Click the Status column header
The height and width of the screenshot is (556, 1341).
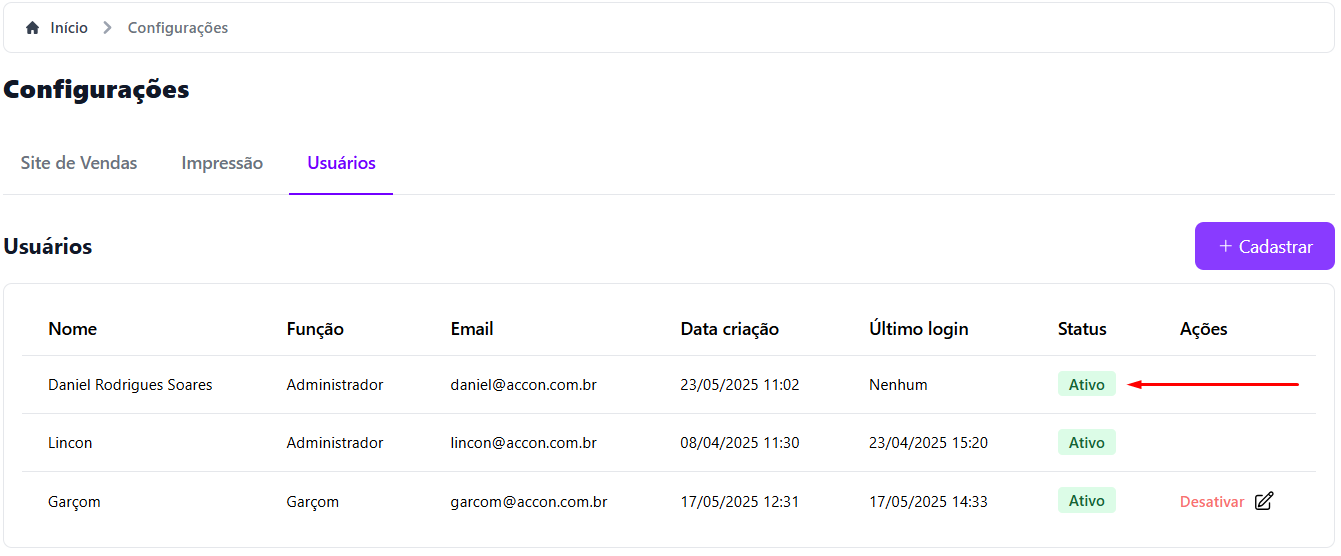click(1082, 329)
